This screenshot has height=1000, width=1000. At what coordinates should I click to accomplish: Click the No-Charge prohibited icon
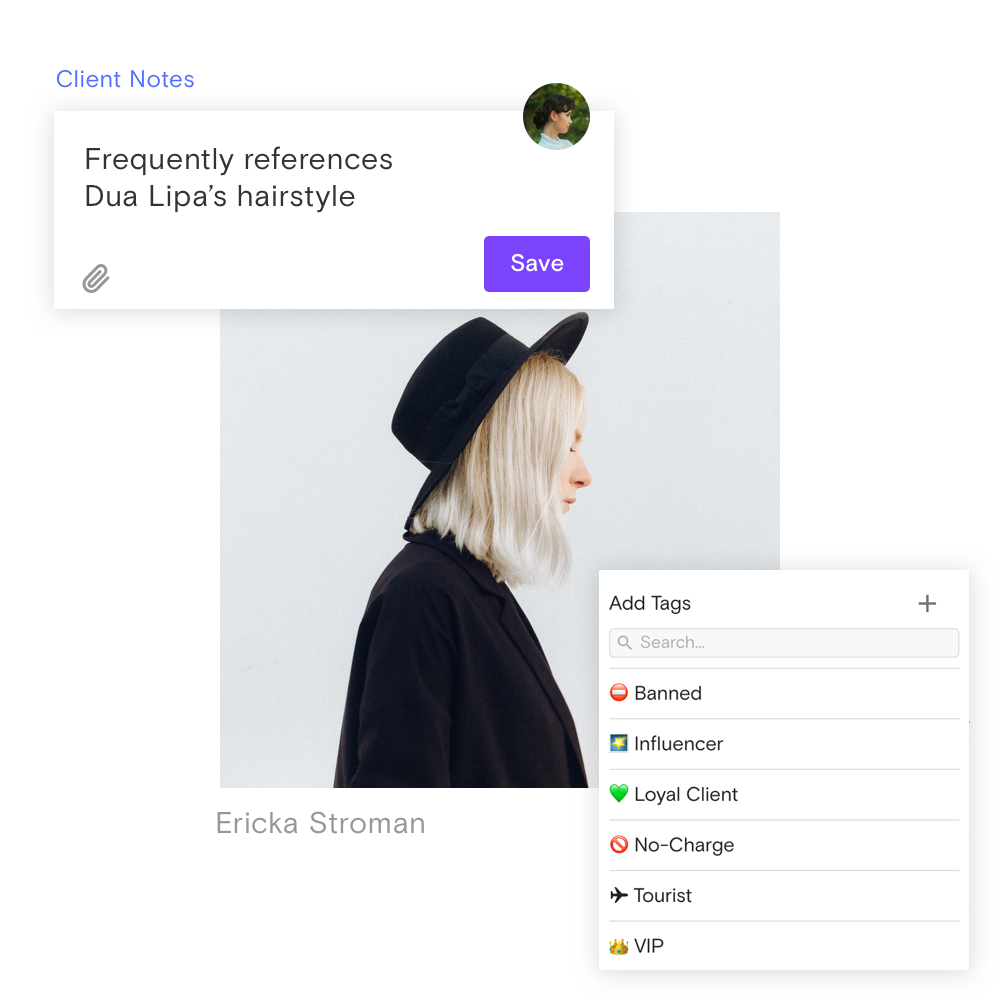[x=619, y=844]
